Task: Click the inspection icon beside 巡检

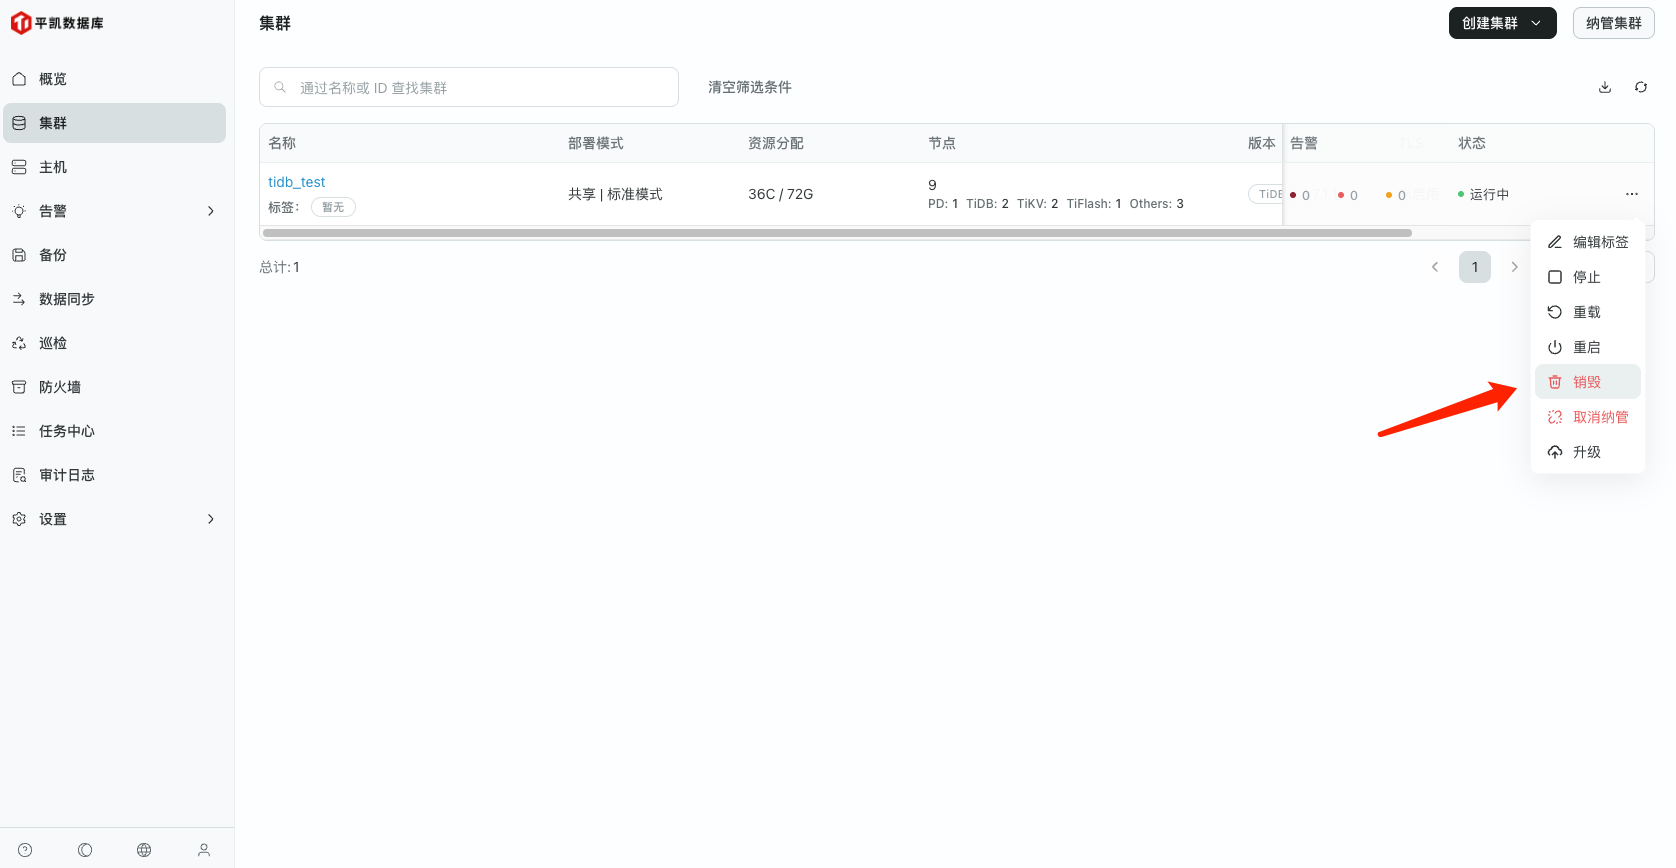Action: pyautogui.click(x=19, y=343)
